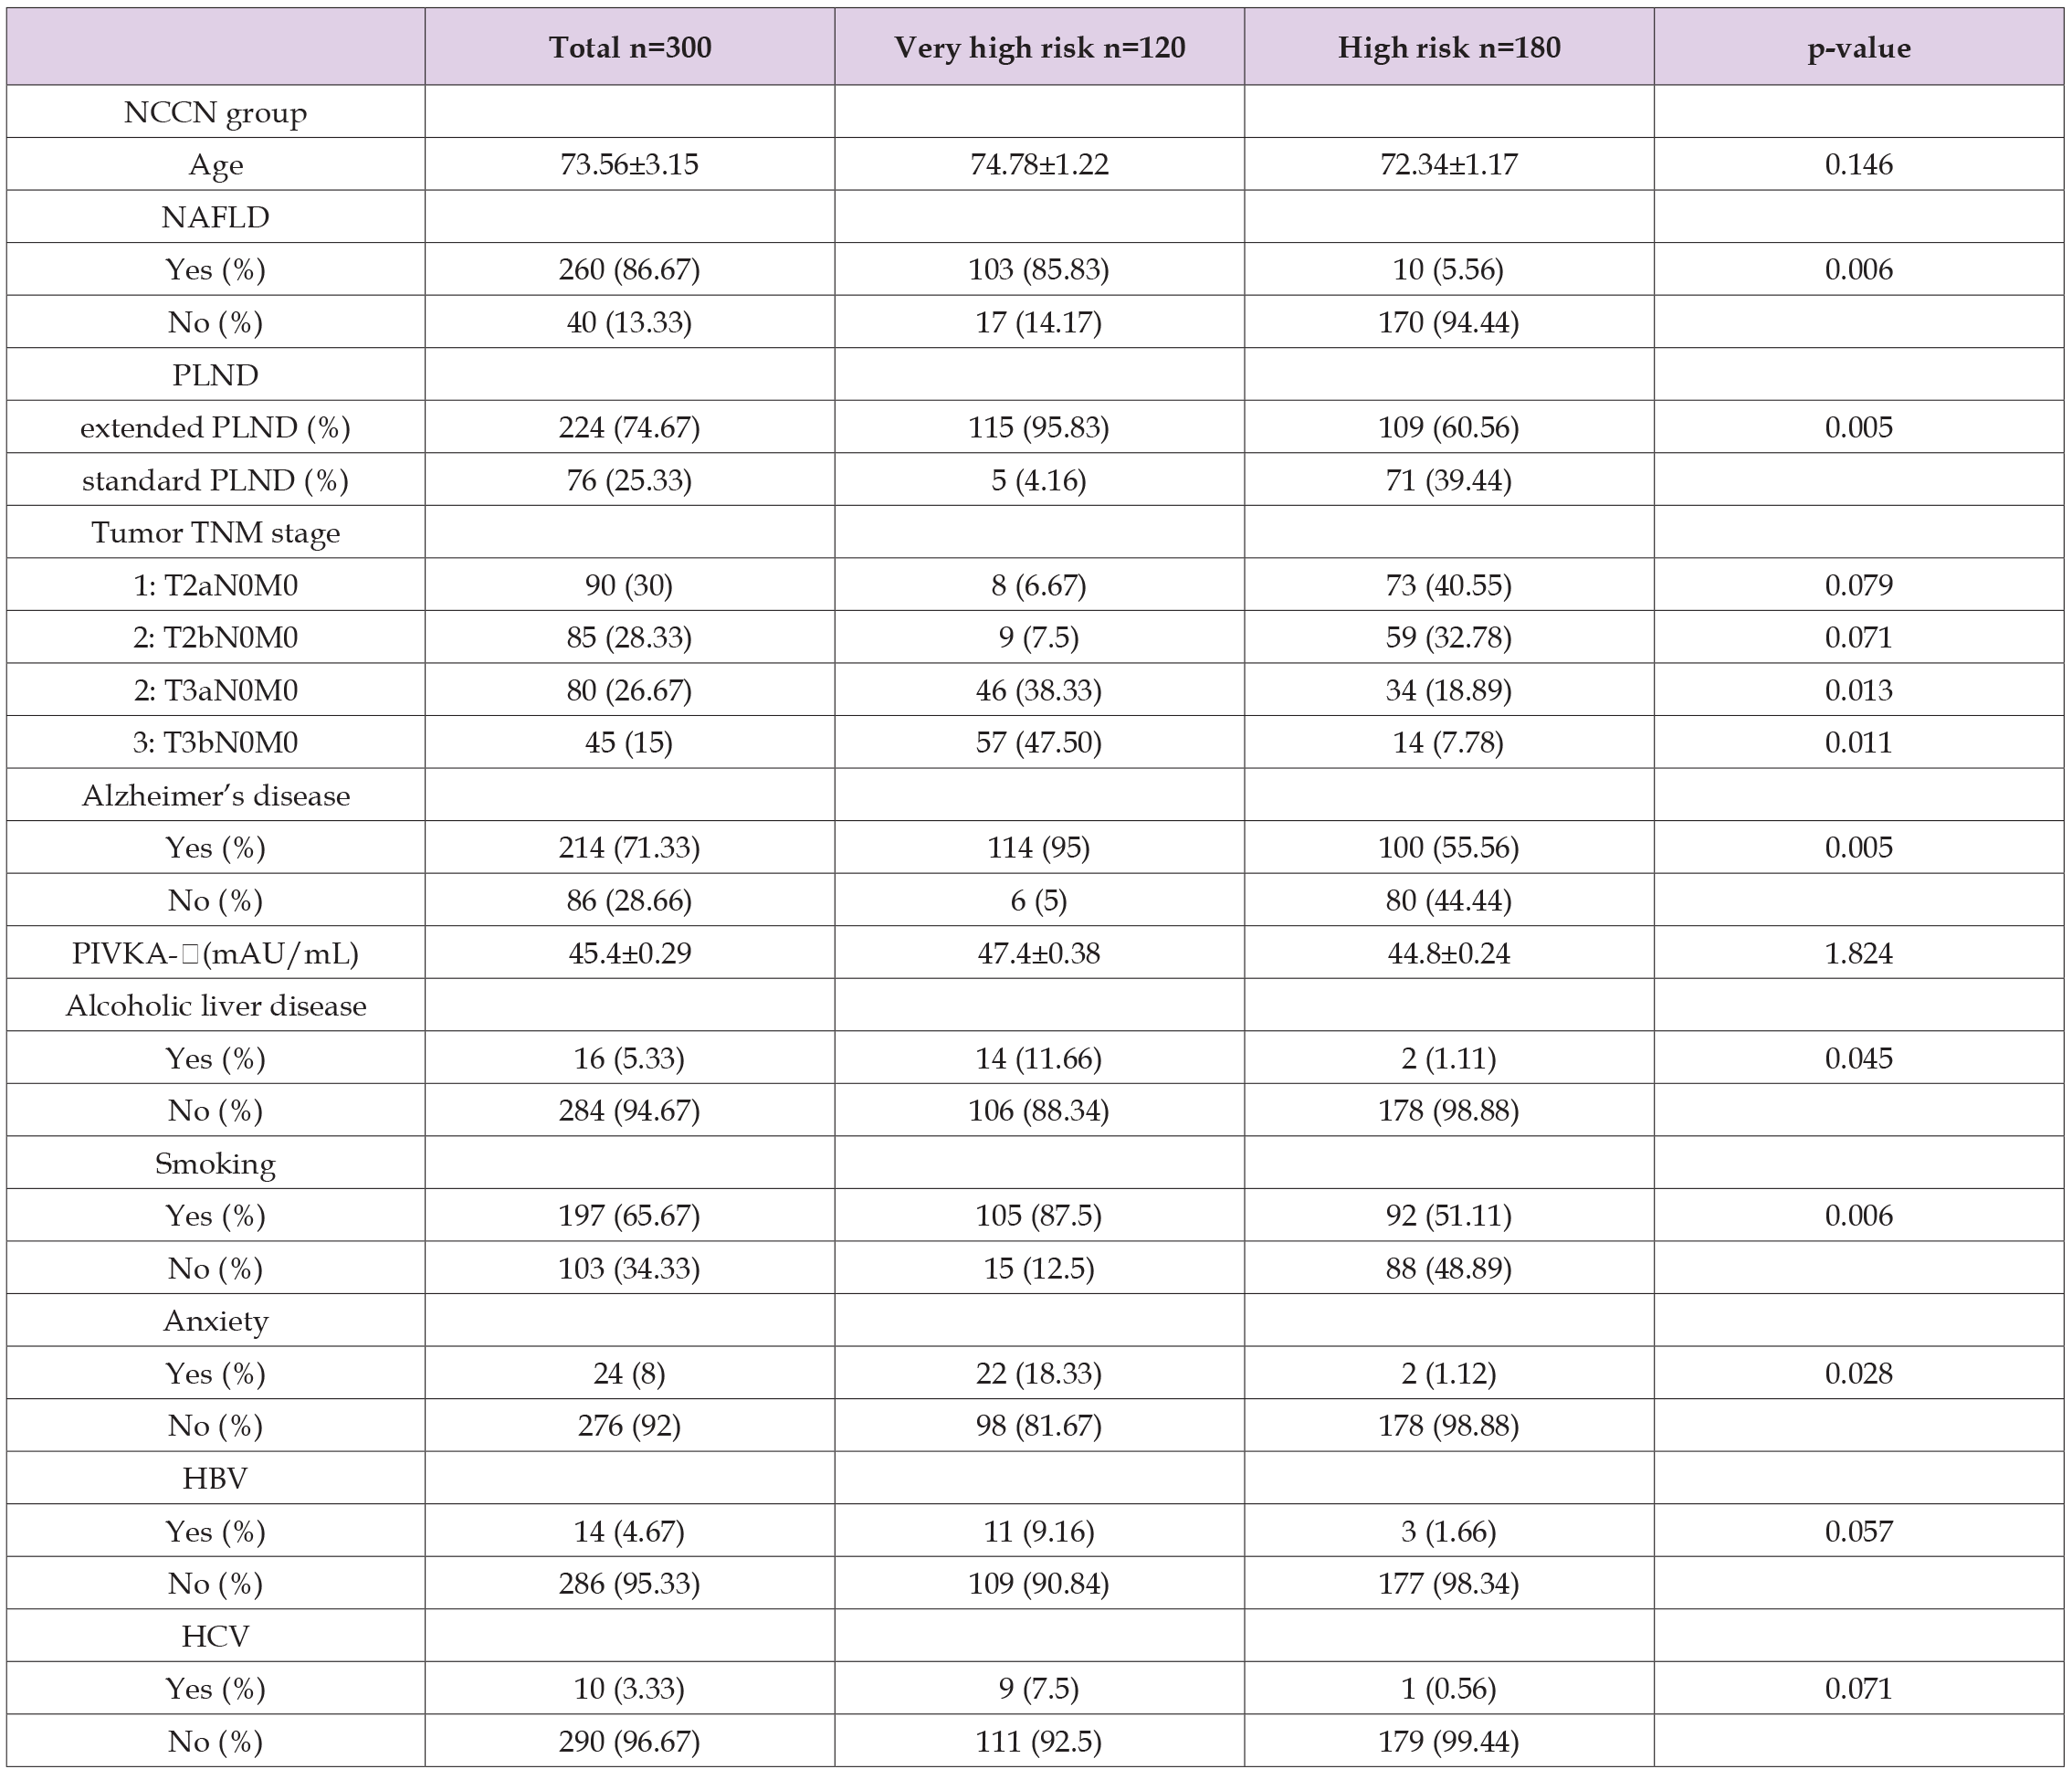Click the cell '115 (95.83)'
The width and height of the screenshot is (2072, 1769).
coord(1039,427)
